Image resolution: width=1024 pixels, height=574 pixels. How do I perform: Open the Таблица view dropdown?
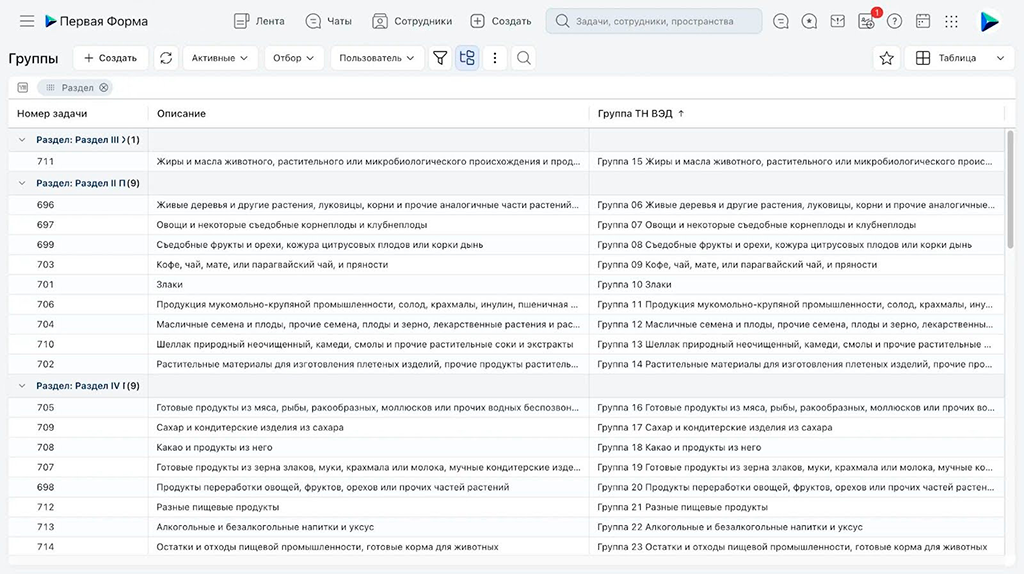point(959,58)
